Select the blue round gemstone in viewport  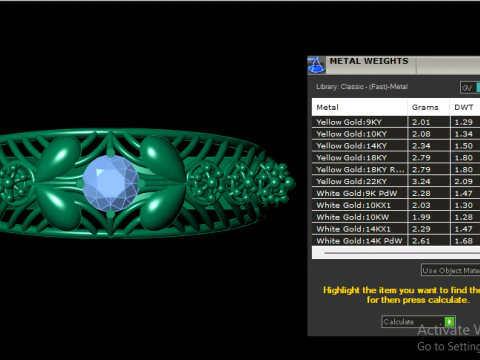click(111, 183)
